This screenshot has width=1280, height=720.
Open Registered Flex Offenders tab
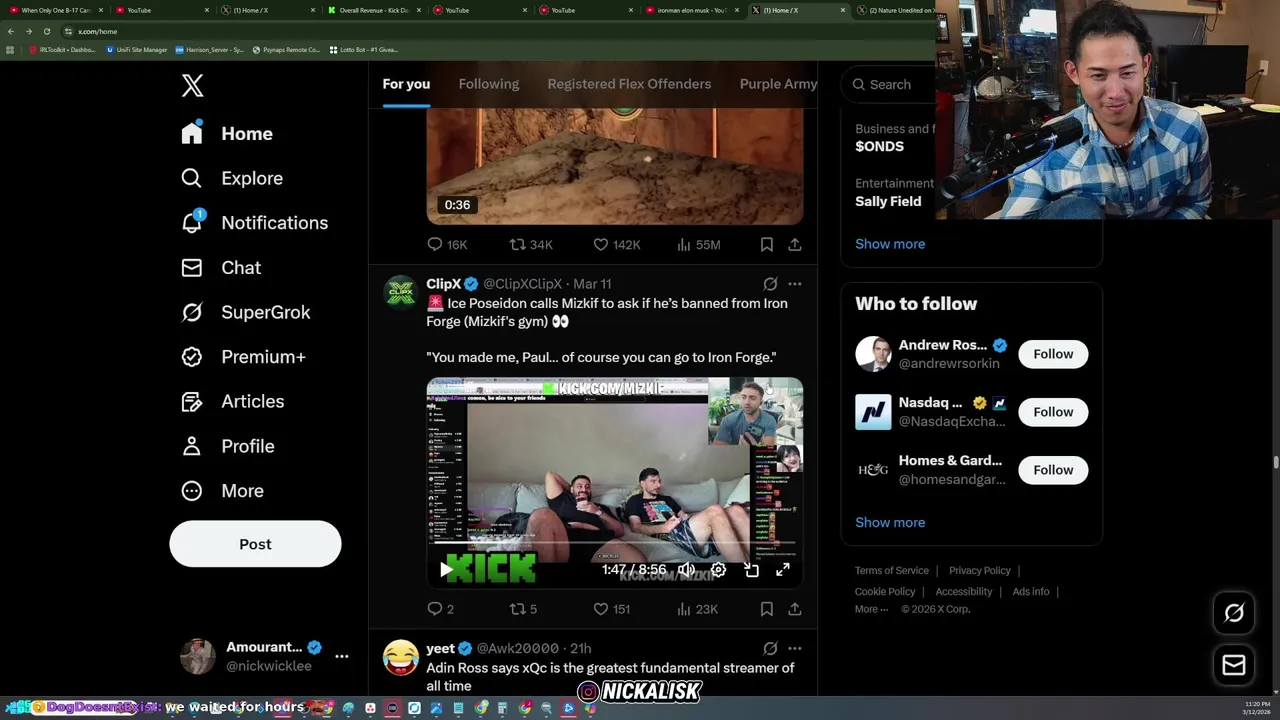[629, 84]
